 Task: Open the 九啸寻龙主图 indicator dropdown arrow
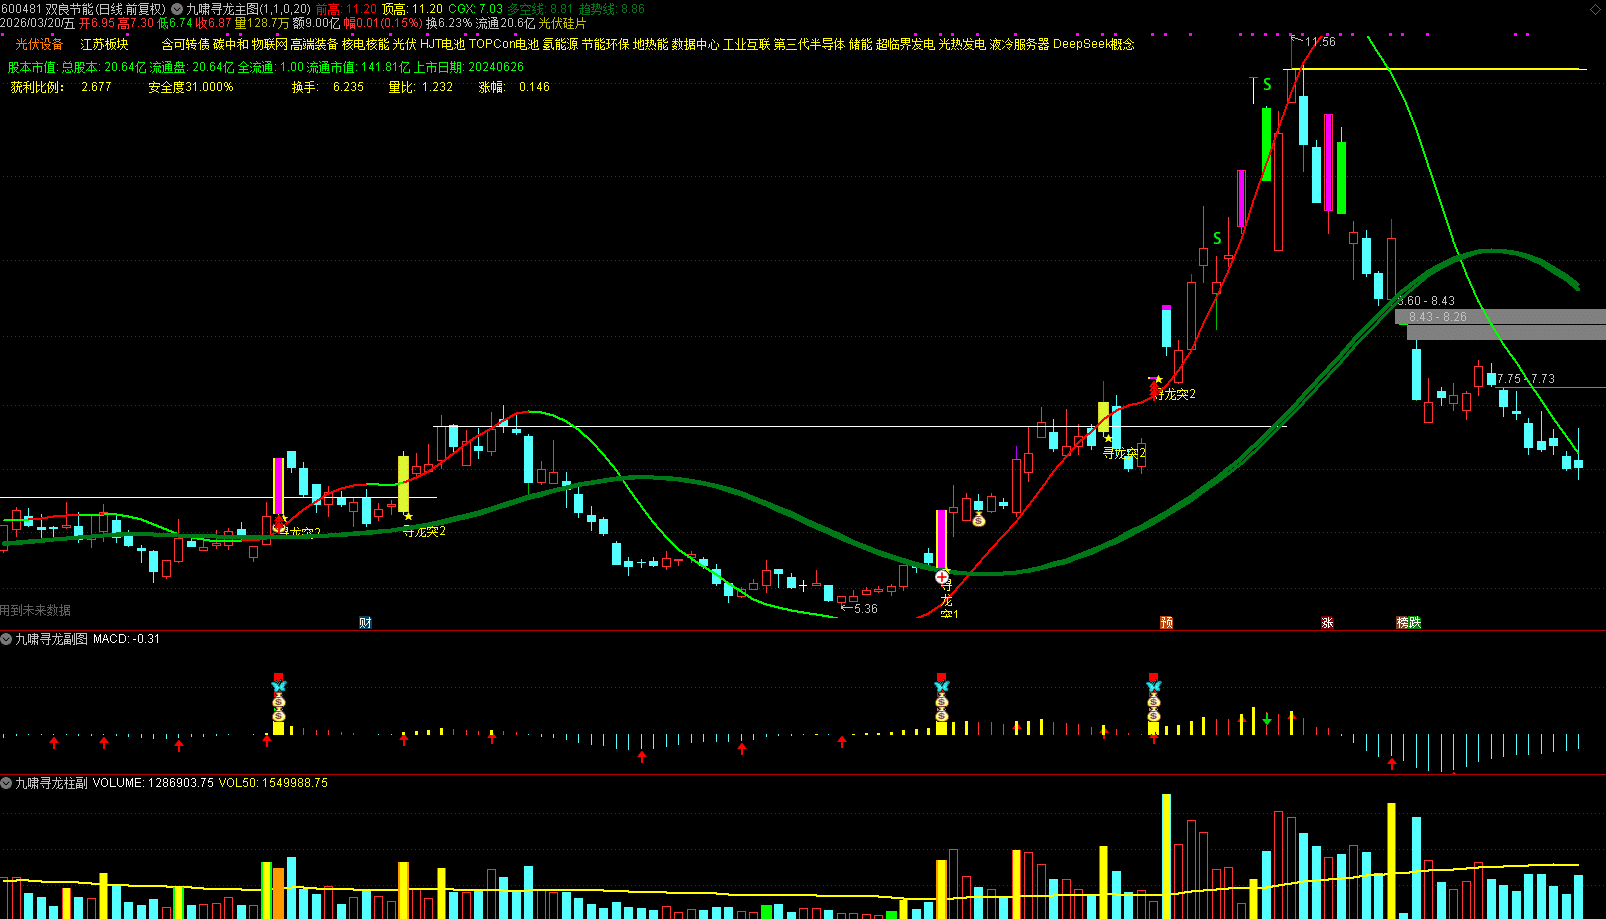tap(177, 9)
